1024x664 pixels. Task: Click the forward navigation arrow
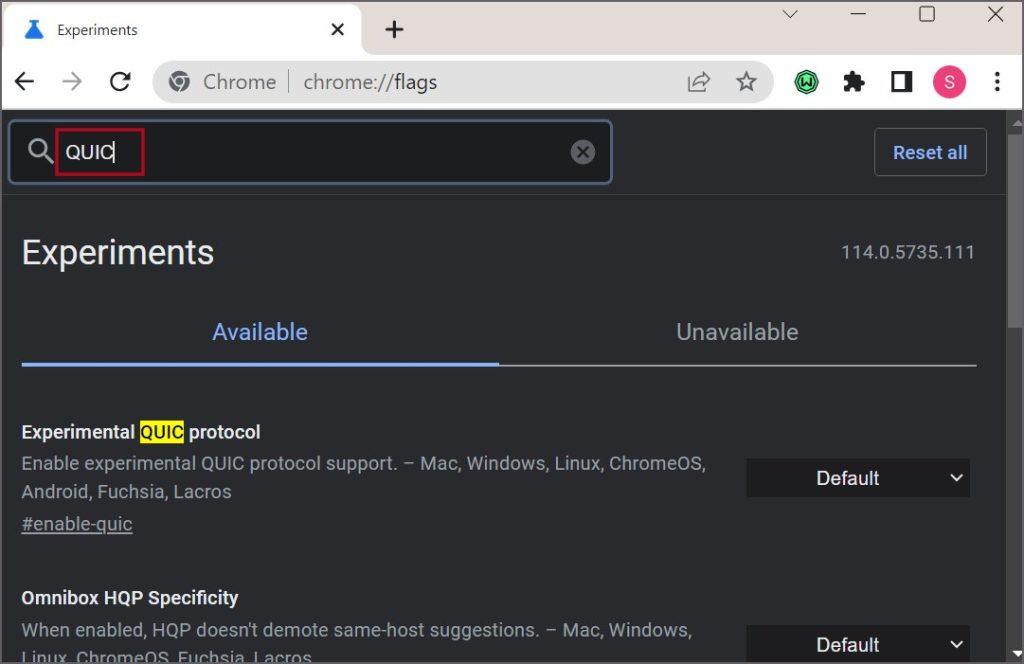tap(72, 82)
